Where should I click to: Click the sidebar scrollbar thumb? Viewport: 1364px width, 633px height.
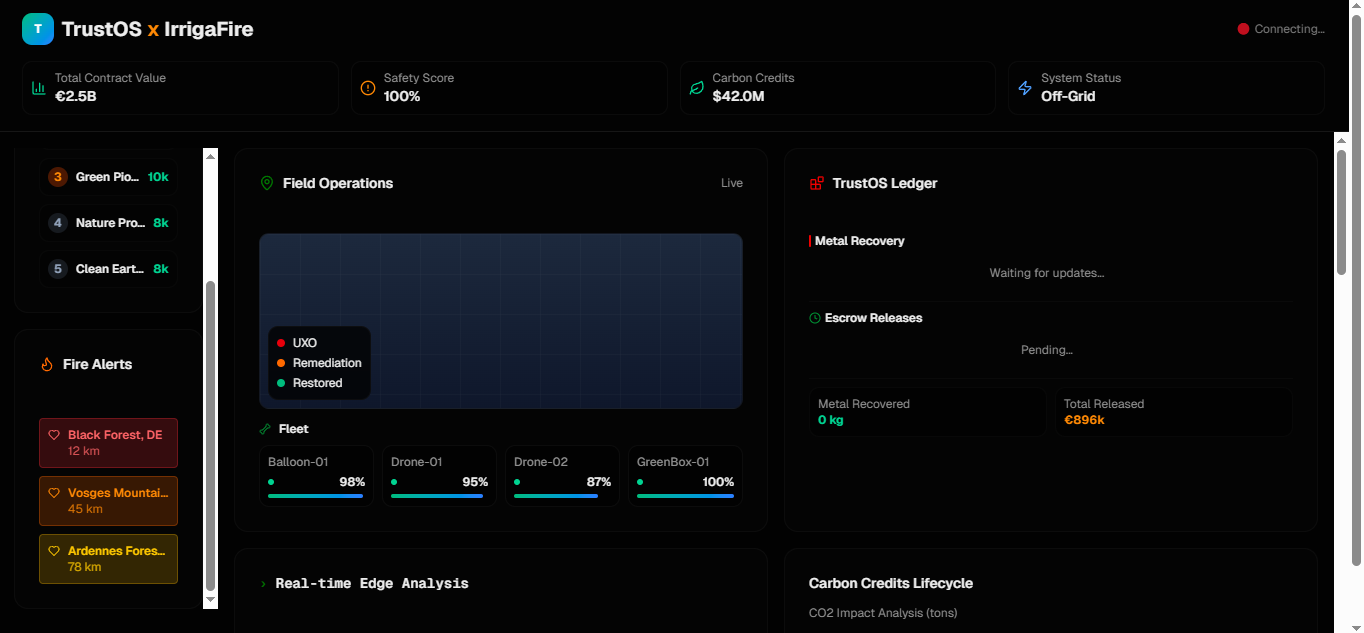pos(210,436)
